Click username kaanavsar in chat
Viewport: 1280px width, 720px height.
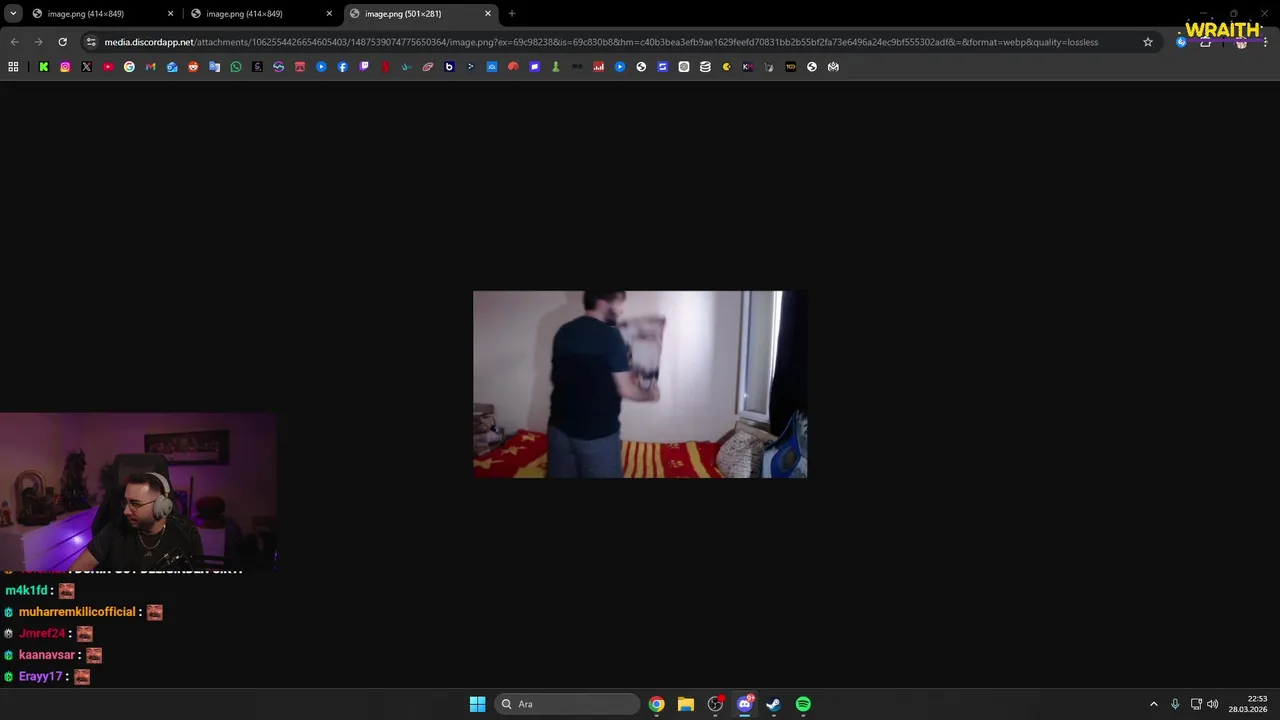(47, 655)
